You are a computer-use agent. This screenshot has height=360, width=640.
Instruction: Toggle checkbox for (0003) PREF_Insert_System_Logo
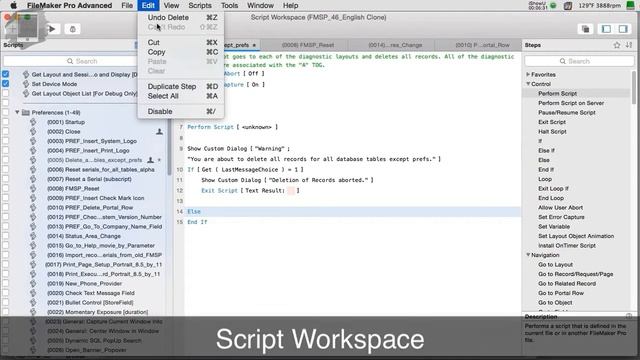pos(5,141)
